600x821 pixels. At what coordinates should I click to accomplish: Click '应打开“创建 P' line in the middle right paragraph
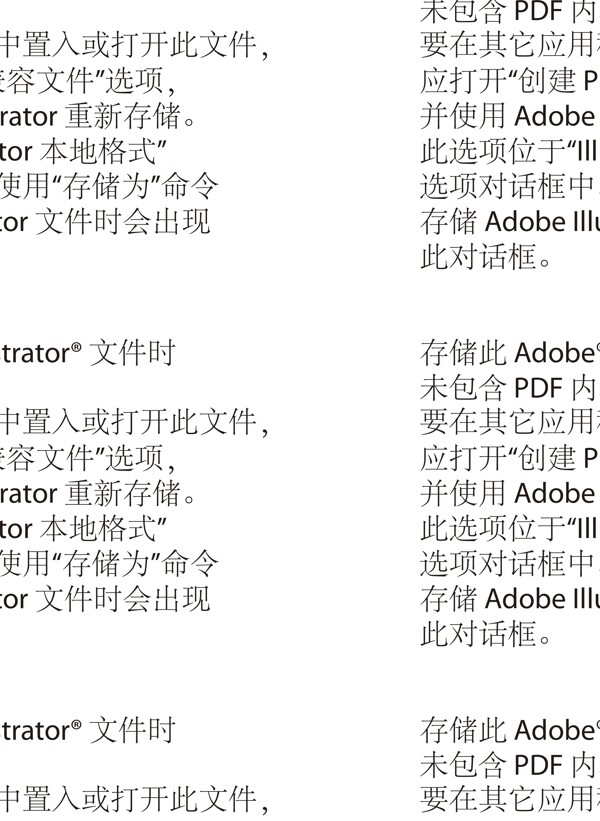(510, 458)
